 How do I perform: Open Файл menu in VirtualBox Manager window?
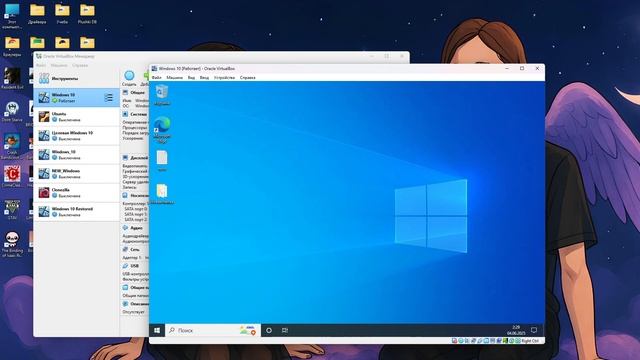coord(41,65)
